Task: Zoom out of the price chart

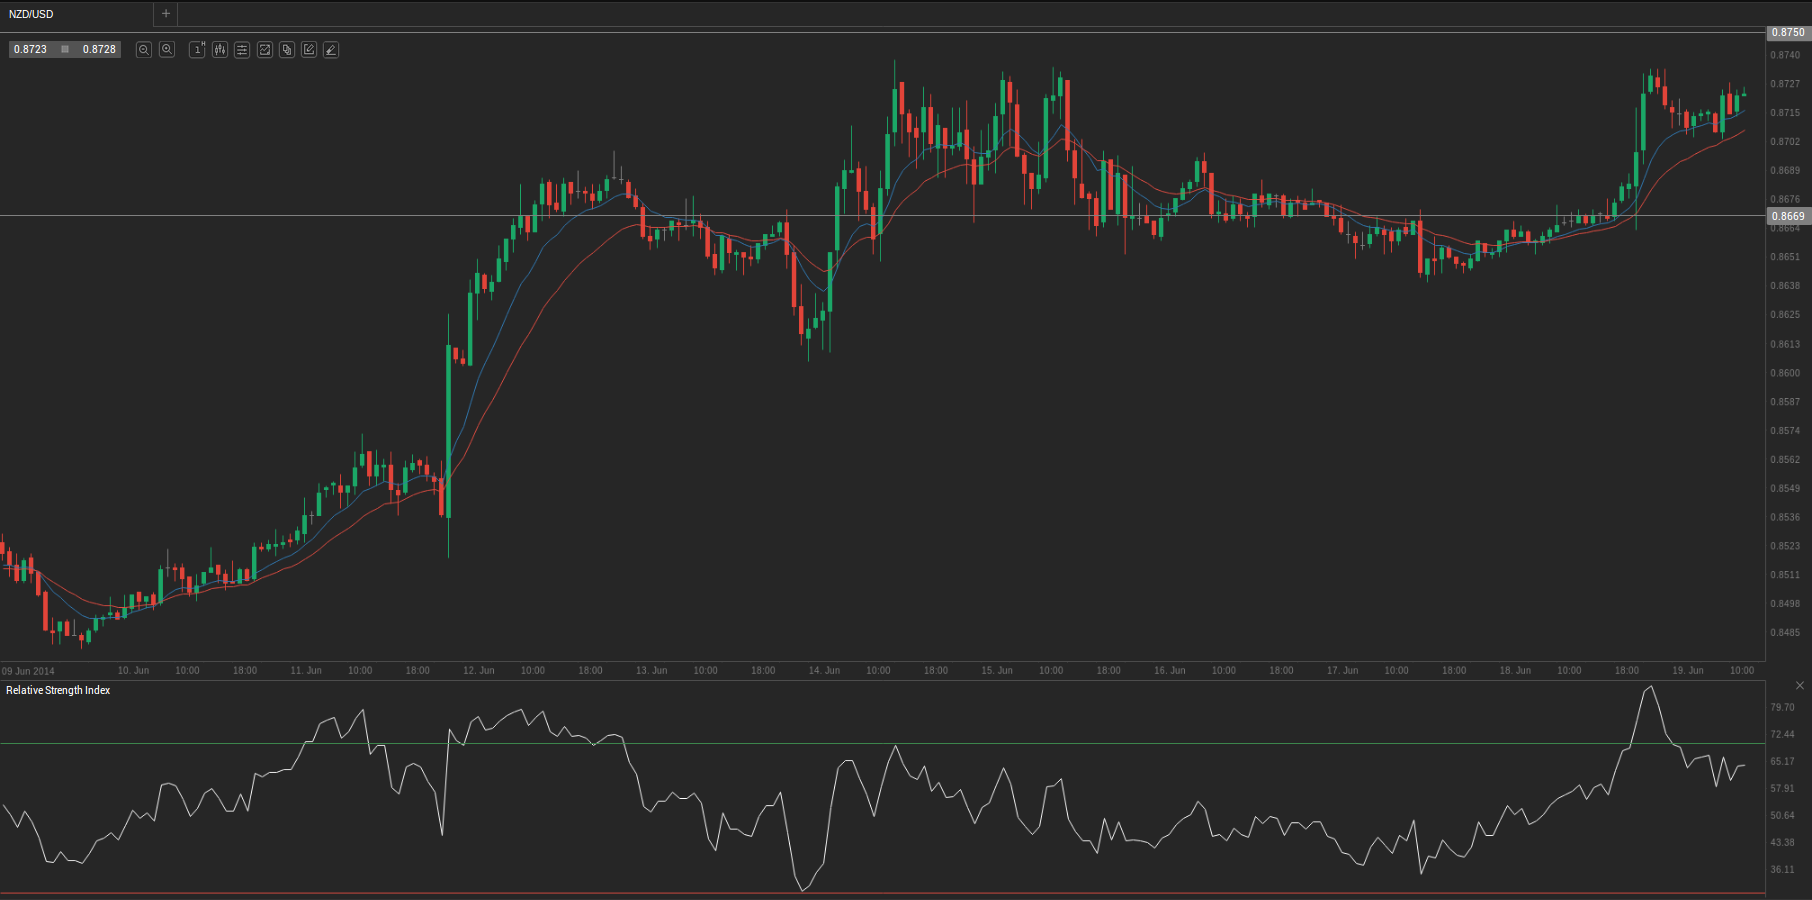Action: (x=144, y=49)
